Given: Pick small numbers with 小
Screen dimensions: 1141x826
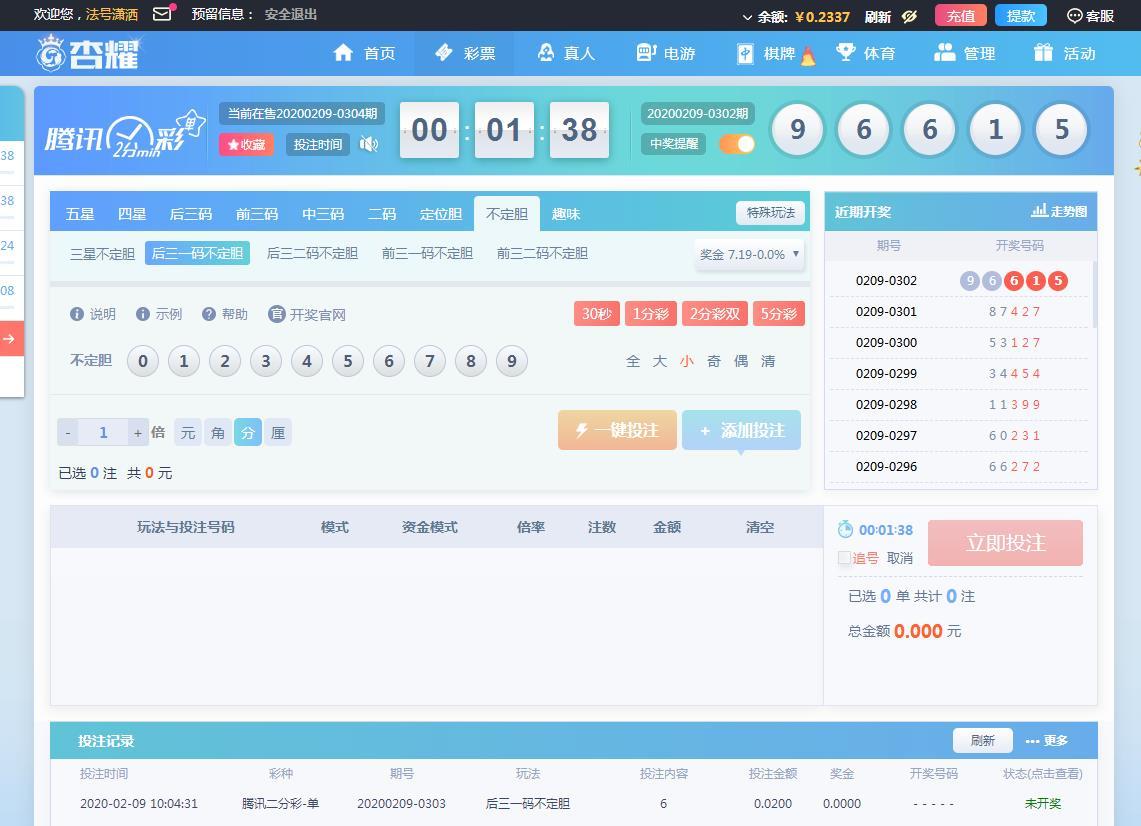Looking at the screenshot, I should pos(687,361).
